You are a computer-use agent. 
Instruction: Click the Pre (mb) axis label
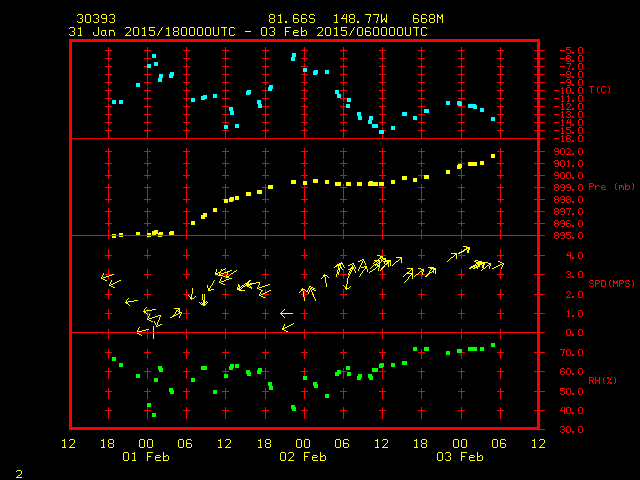tap(611, 187)
